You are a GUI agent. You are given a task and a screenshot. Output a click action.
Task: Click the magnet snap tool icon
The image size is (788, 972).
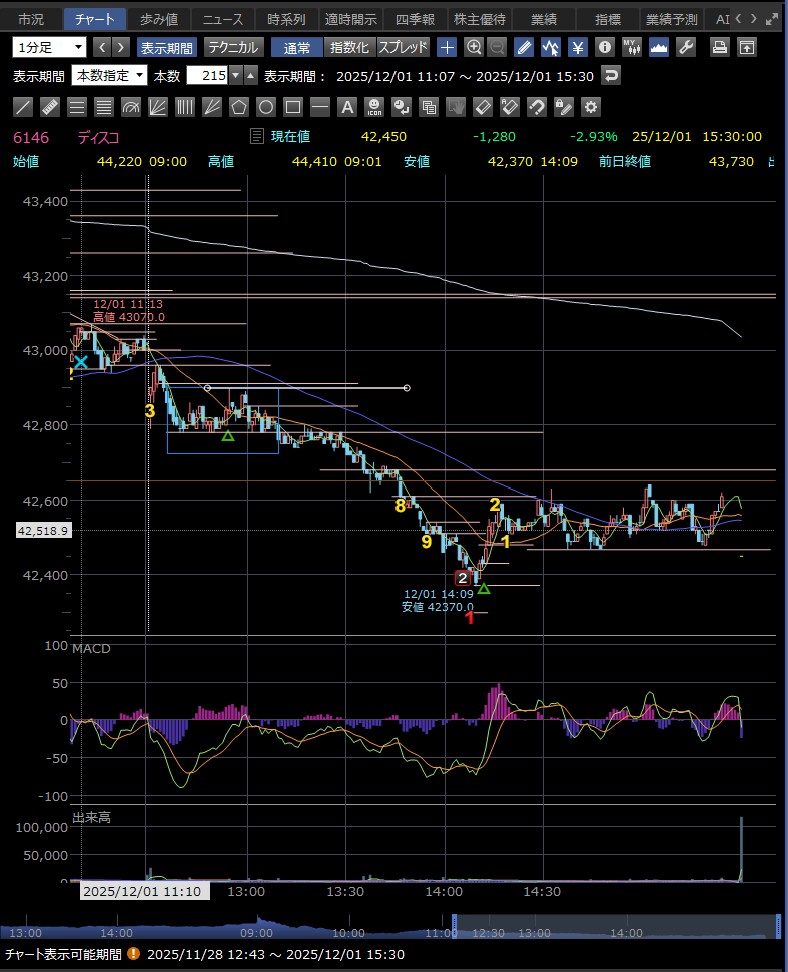(x=537, y=107)
